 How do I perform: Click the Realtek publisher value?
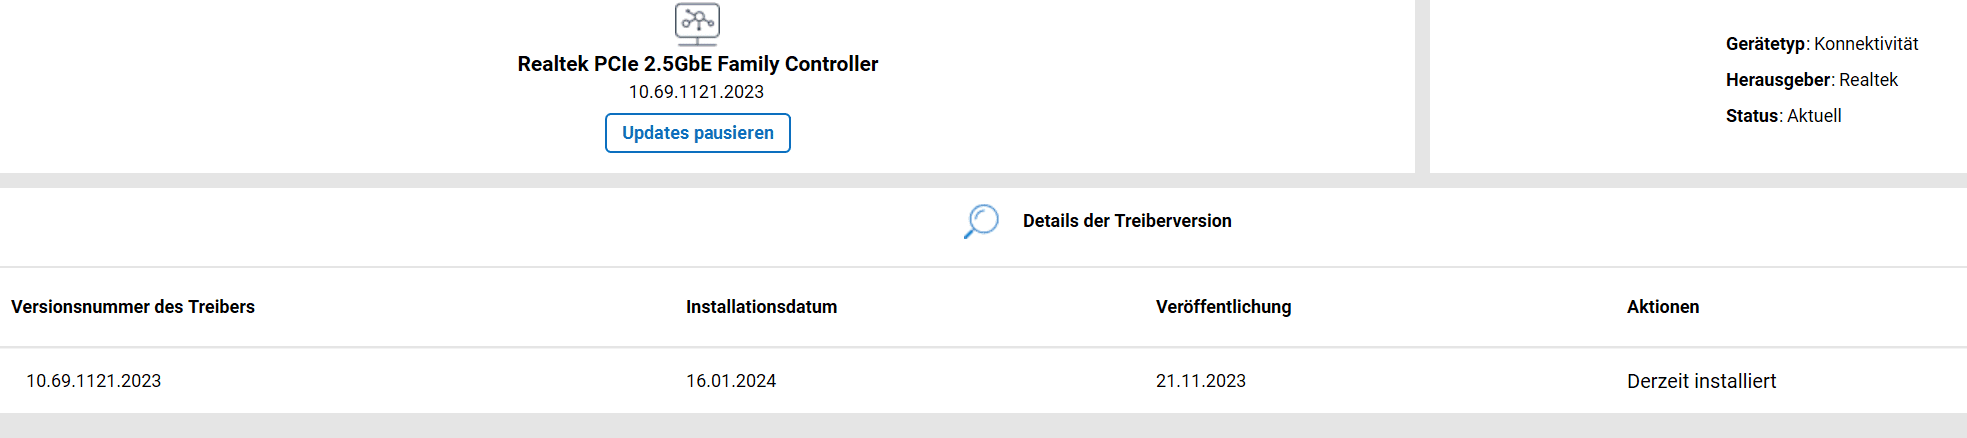[1869, 80]
